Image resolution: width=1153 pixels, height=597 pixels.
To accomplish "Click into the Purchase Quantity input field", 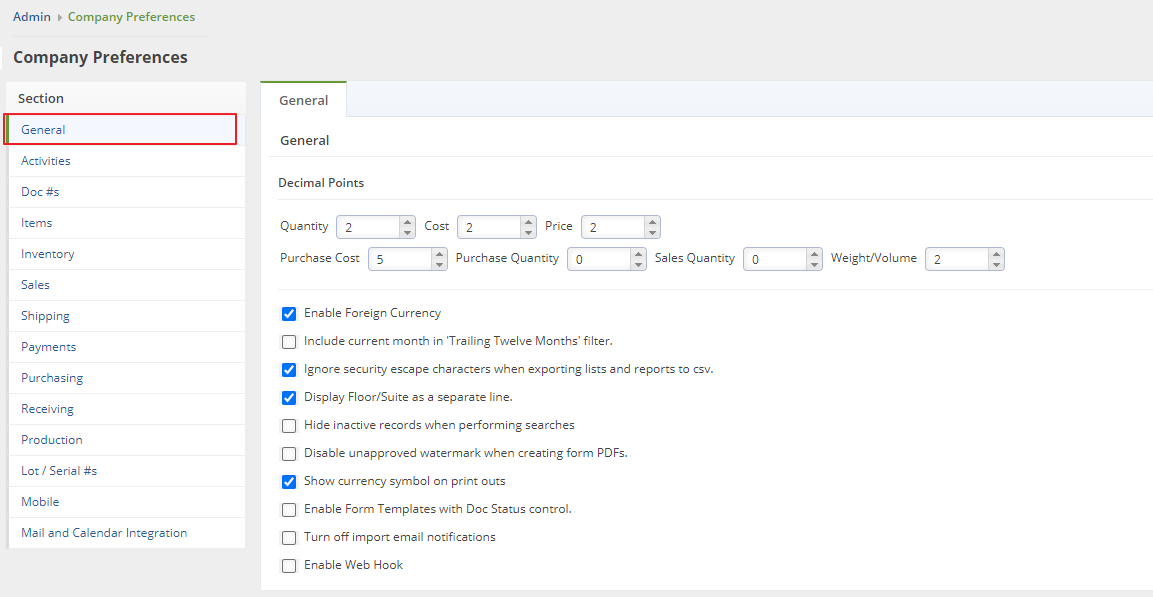I will pos(599,259).
